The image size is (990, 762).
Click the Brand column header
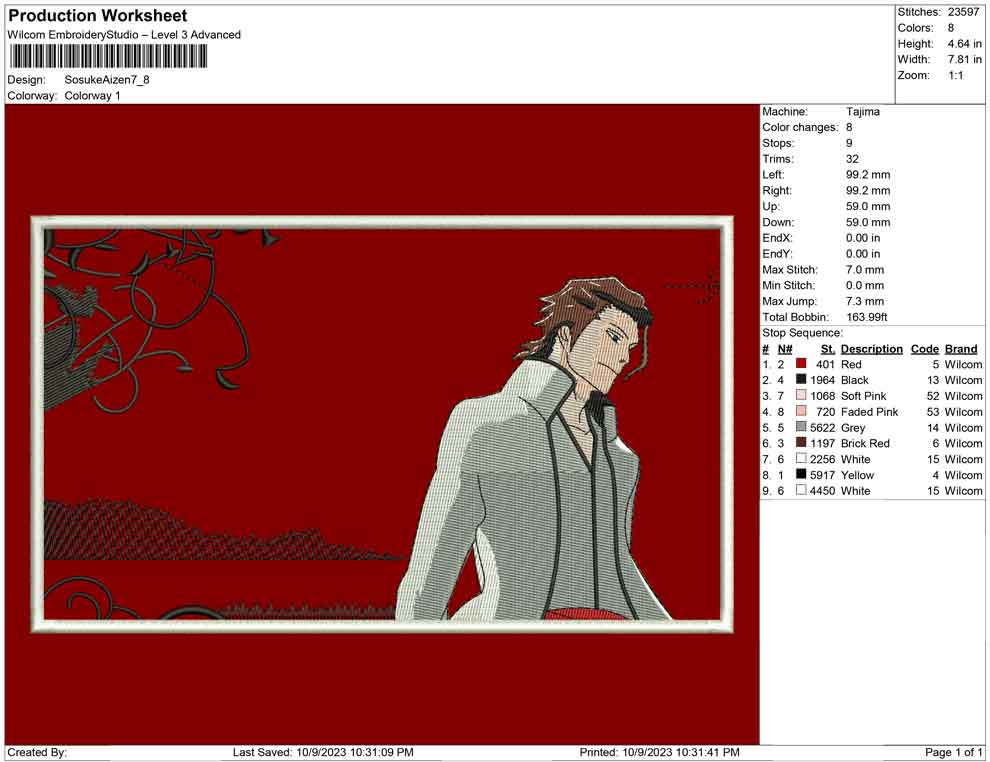point(961,348)
